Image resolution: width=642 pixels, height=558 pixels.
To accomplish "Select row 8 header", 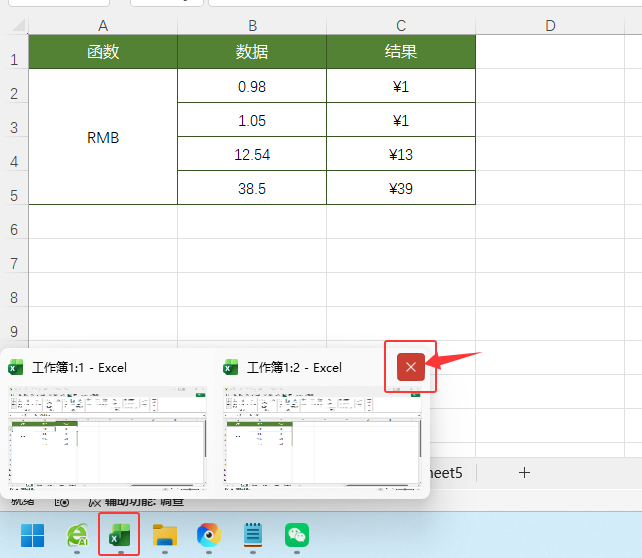I will tap(14, 290).
